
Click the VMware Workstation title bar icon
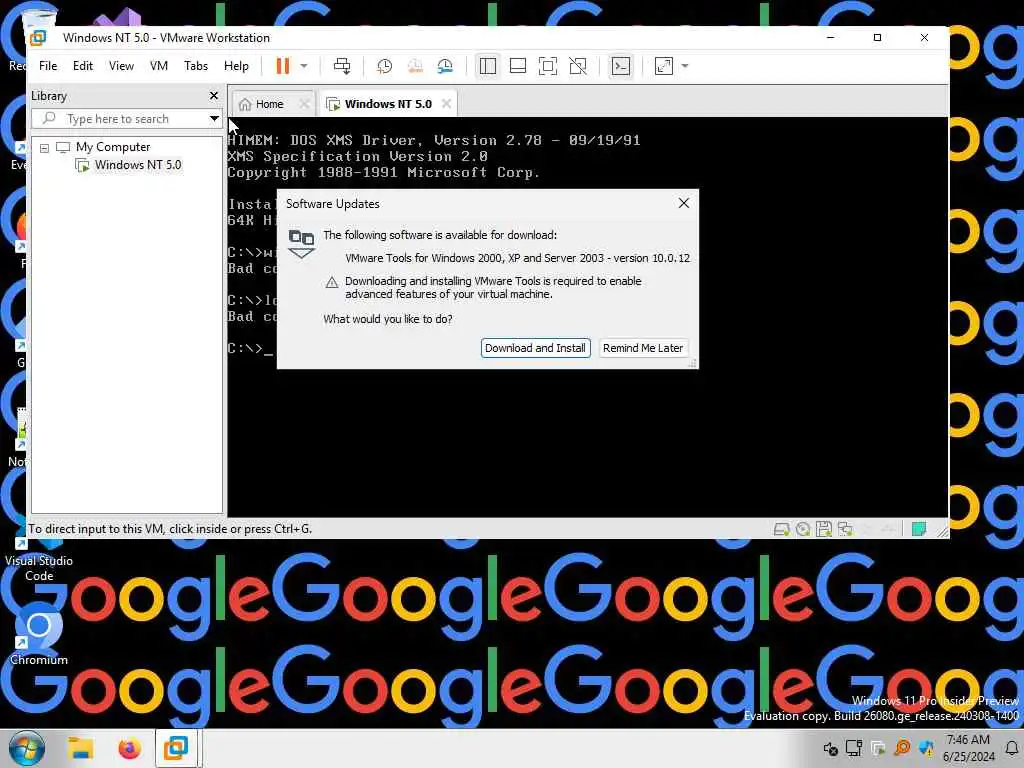tap(38, 38)
